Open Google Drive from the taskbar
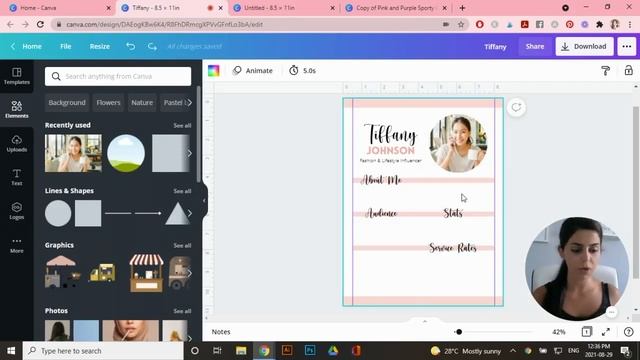 pyautogui.click(x=333, y=351)
